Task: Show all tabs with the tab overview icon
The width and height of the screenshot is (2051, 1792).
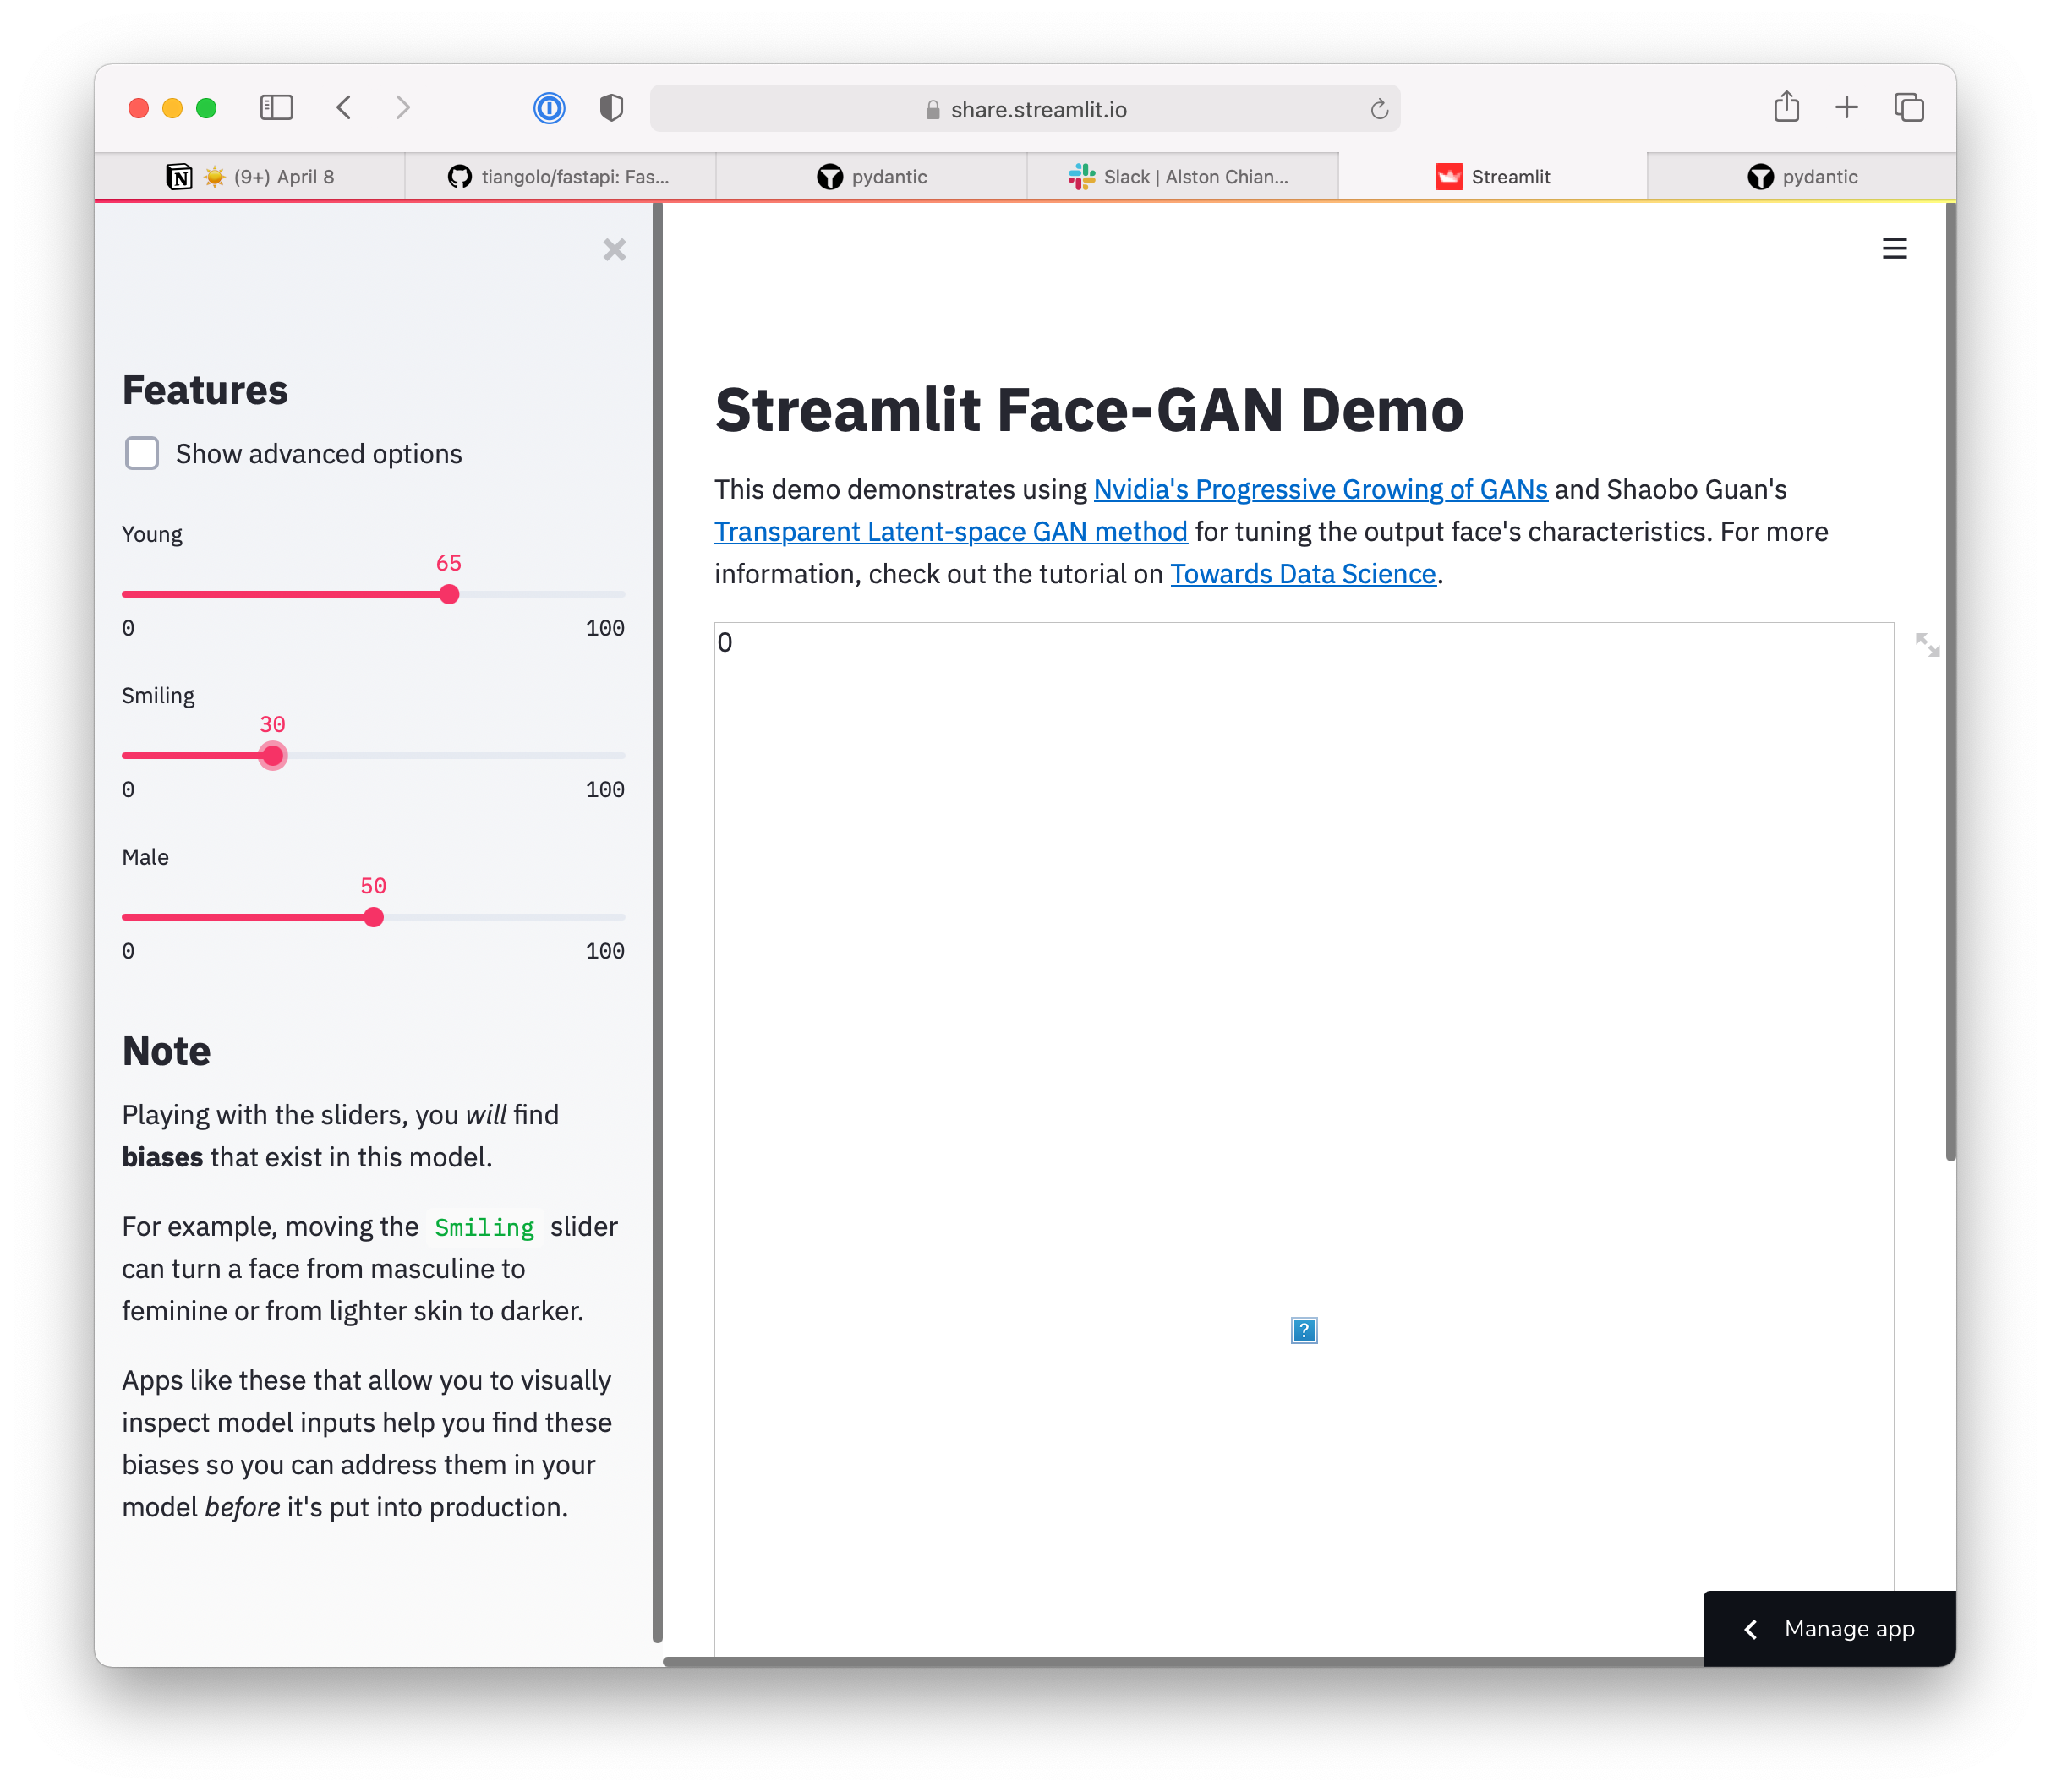Action: click(x=1909, y=107)
